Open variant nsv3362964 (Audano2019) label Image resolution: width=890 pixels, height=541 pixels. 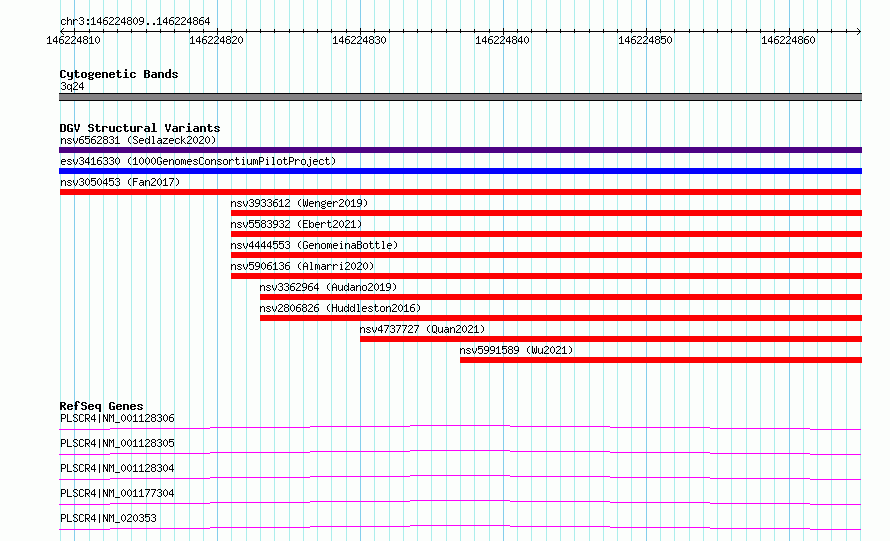(x=328, y=287)
